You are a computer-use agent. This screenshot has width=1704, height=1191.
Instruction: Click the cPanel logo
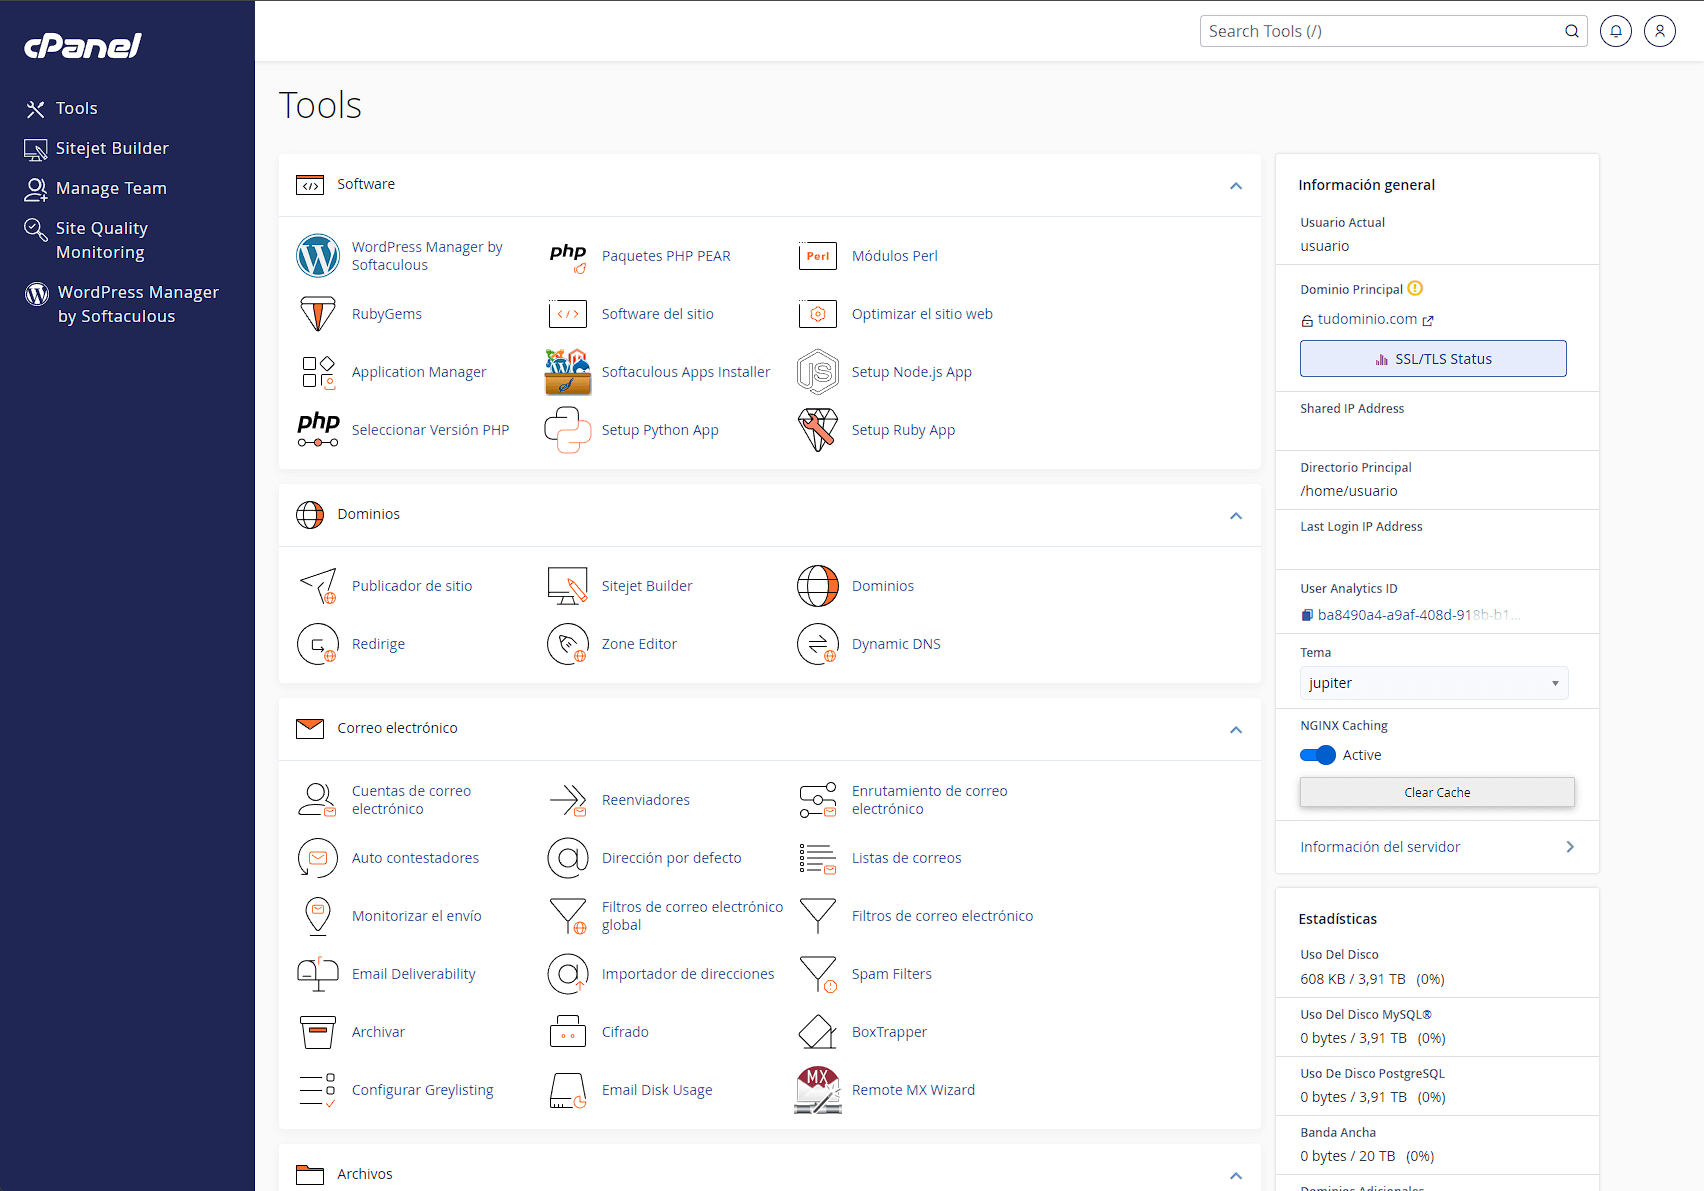83,46
